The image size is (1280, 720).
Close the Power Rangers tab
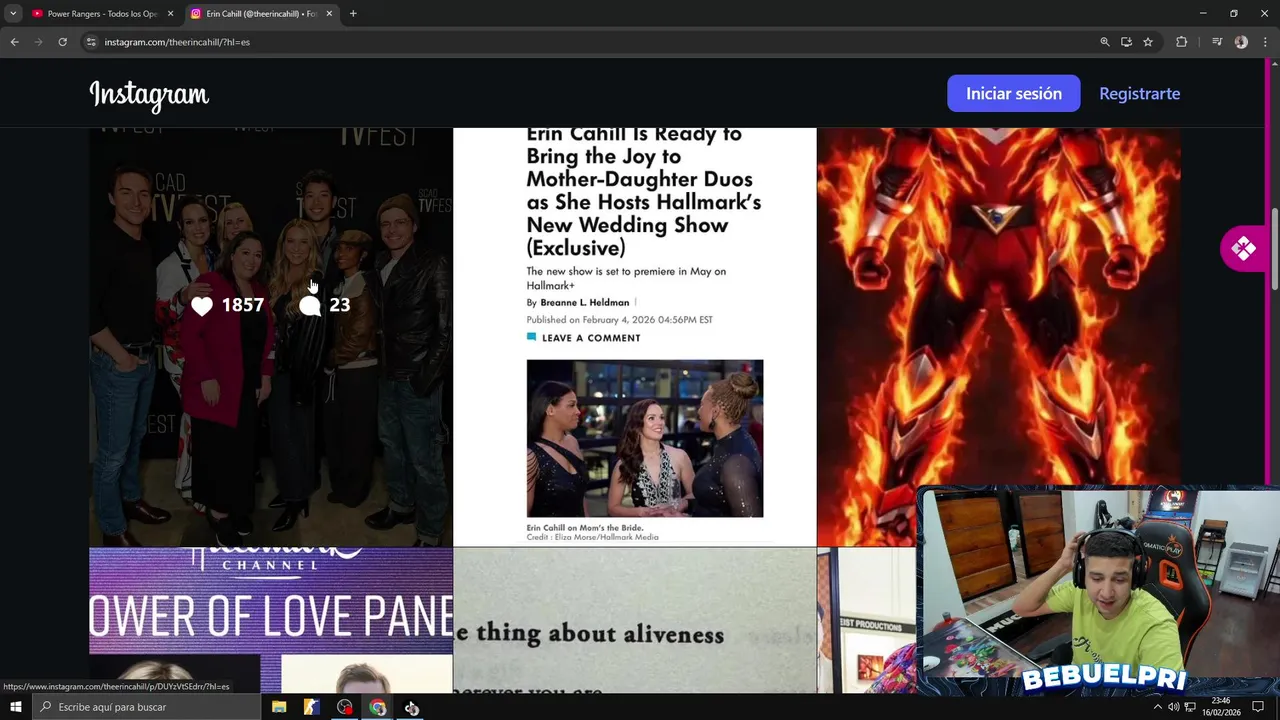pos(170,14)
